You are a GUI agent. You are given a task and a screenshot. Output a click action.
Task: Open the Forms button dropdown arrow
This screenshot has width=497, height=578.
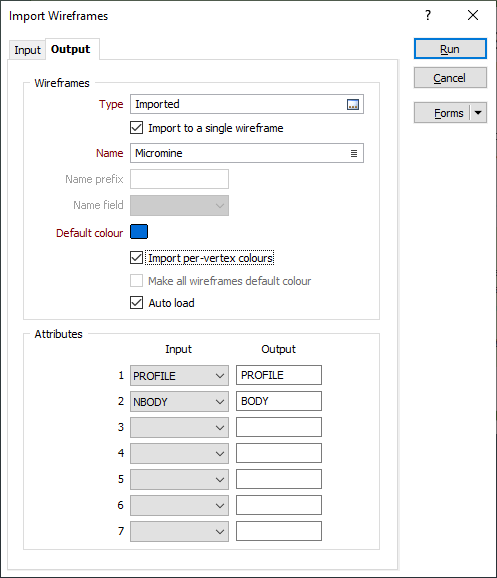click(x=478, y=113)
